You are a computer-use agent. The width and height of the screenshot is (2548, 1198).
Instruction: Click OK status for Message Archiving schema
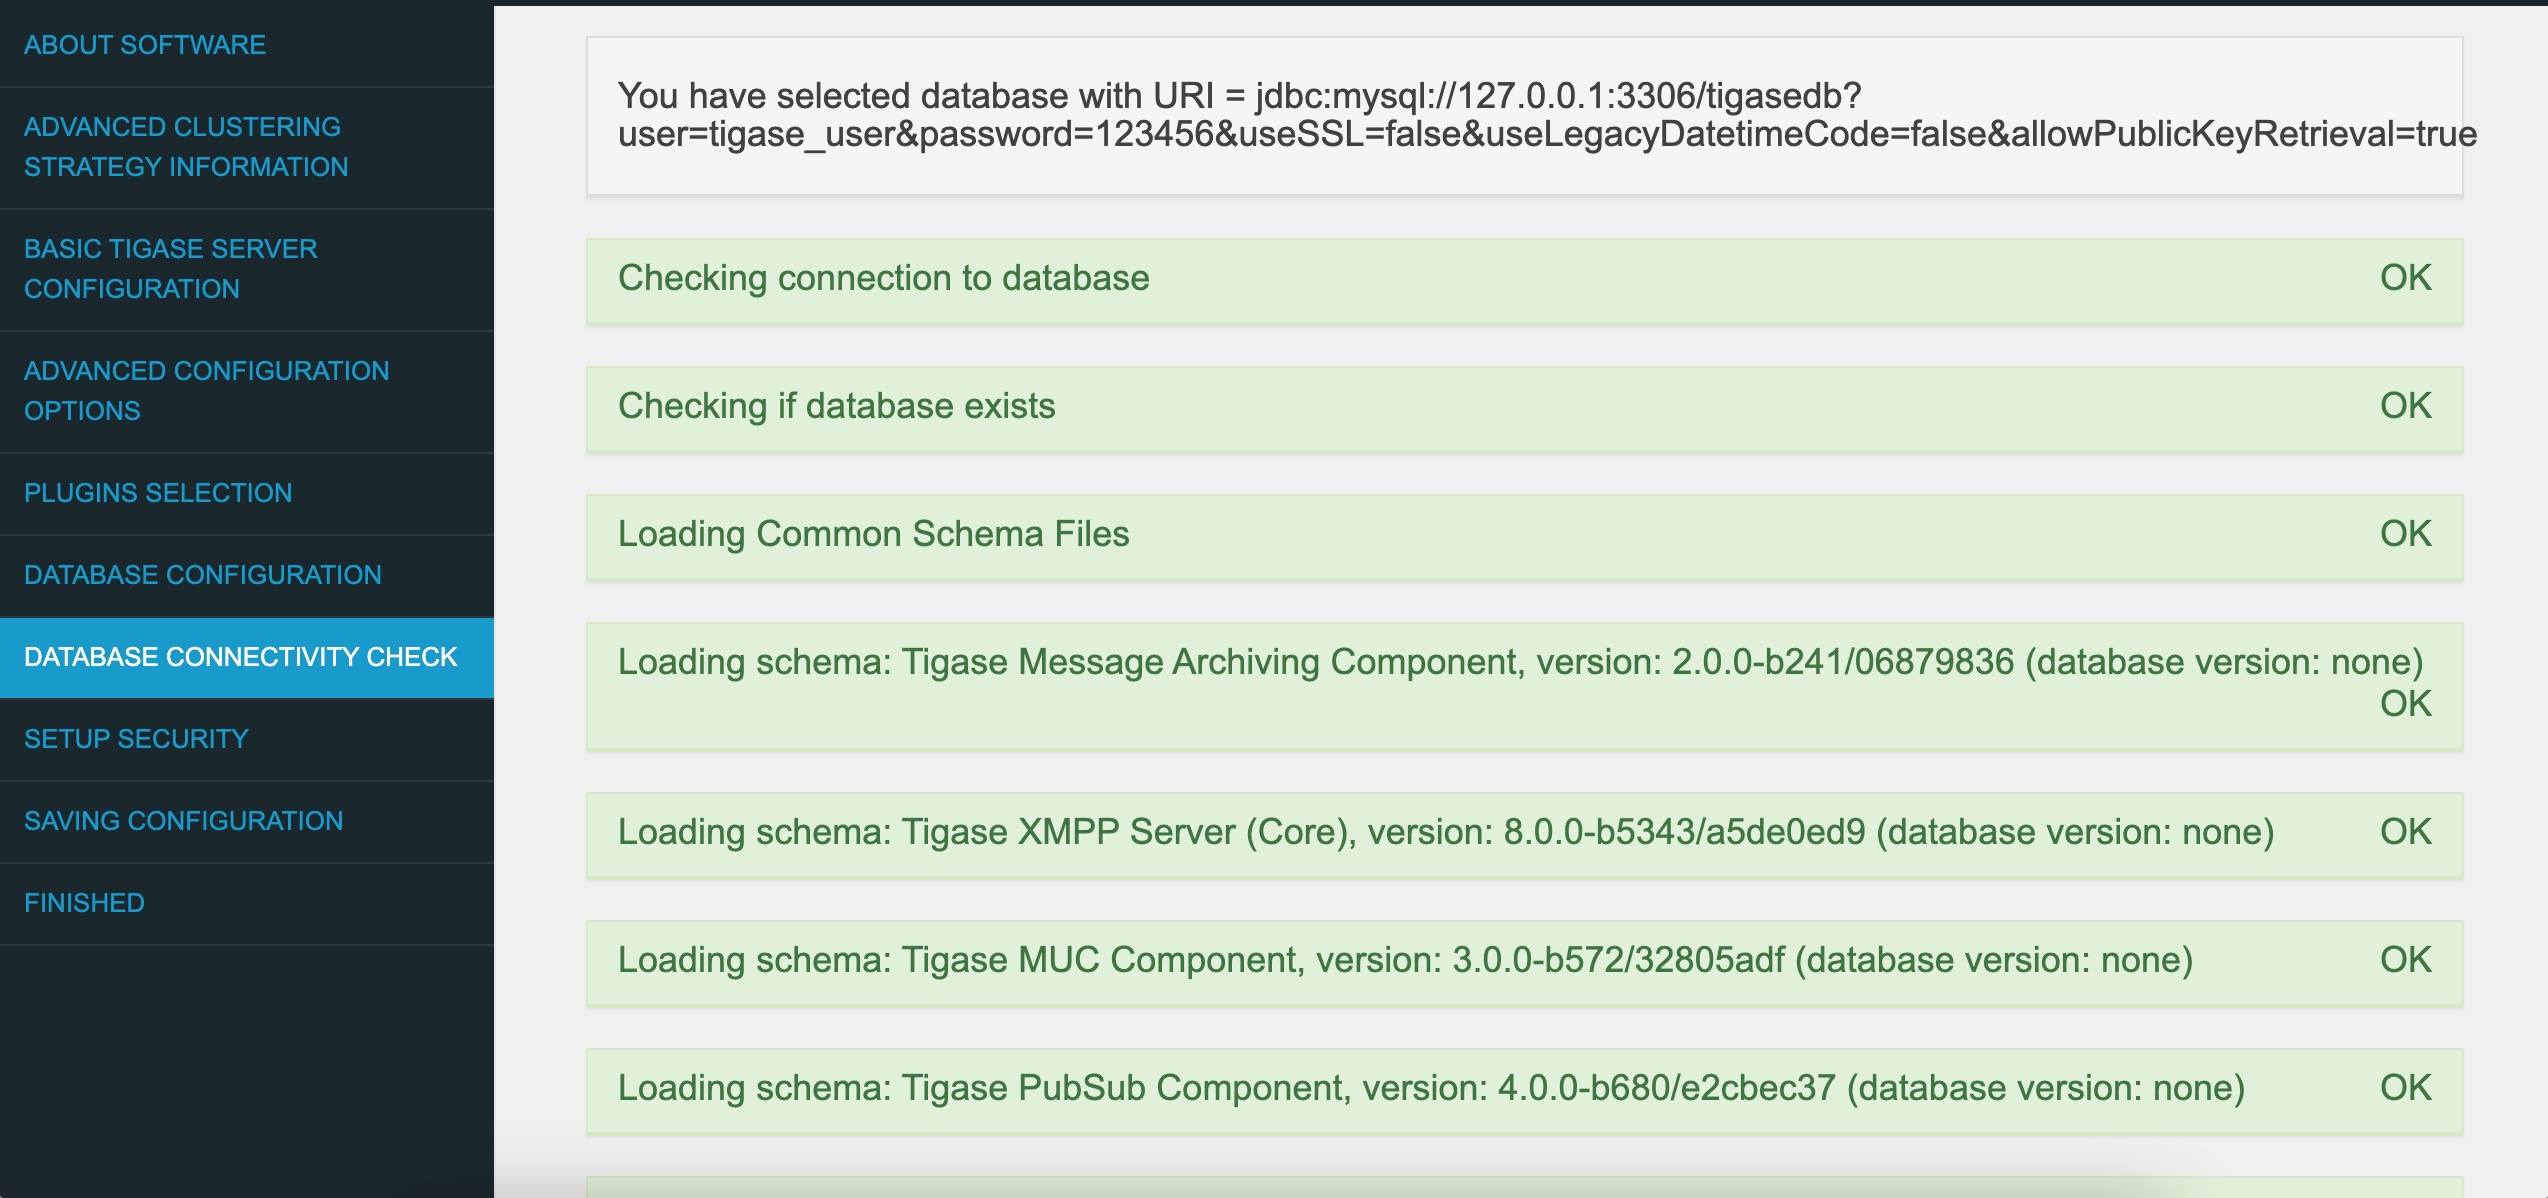click(2405, 704)
